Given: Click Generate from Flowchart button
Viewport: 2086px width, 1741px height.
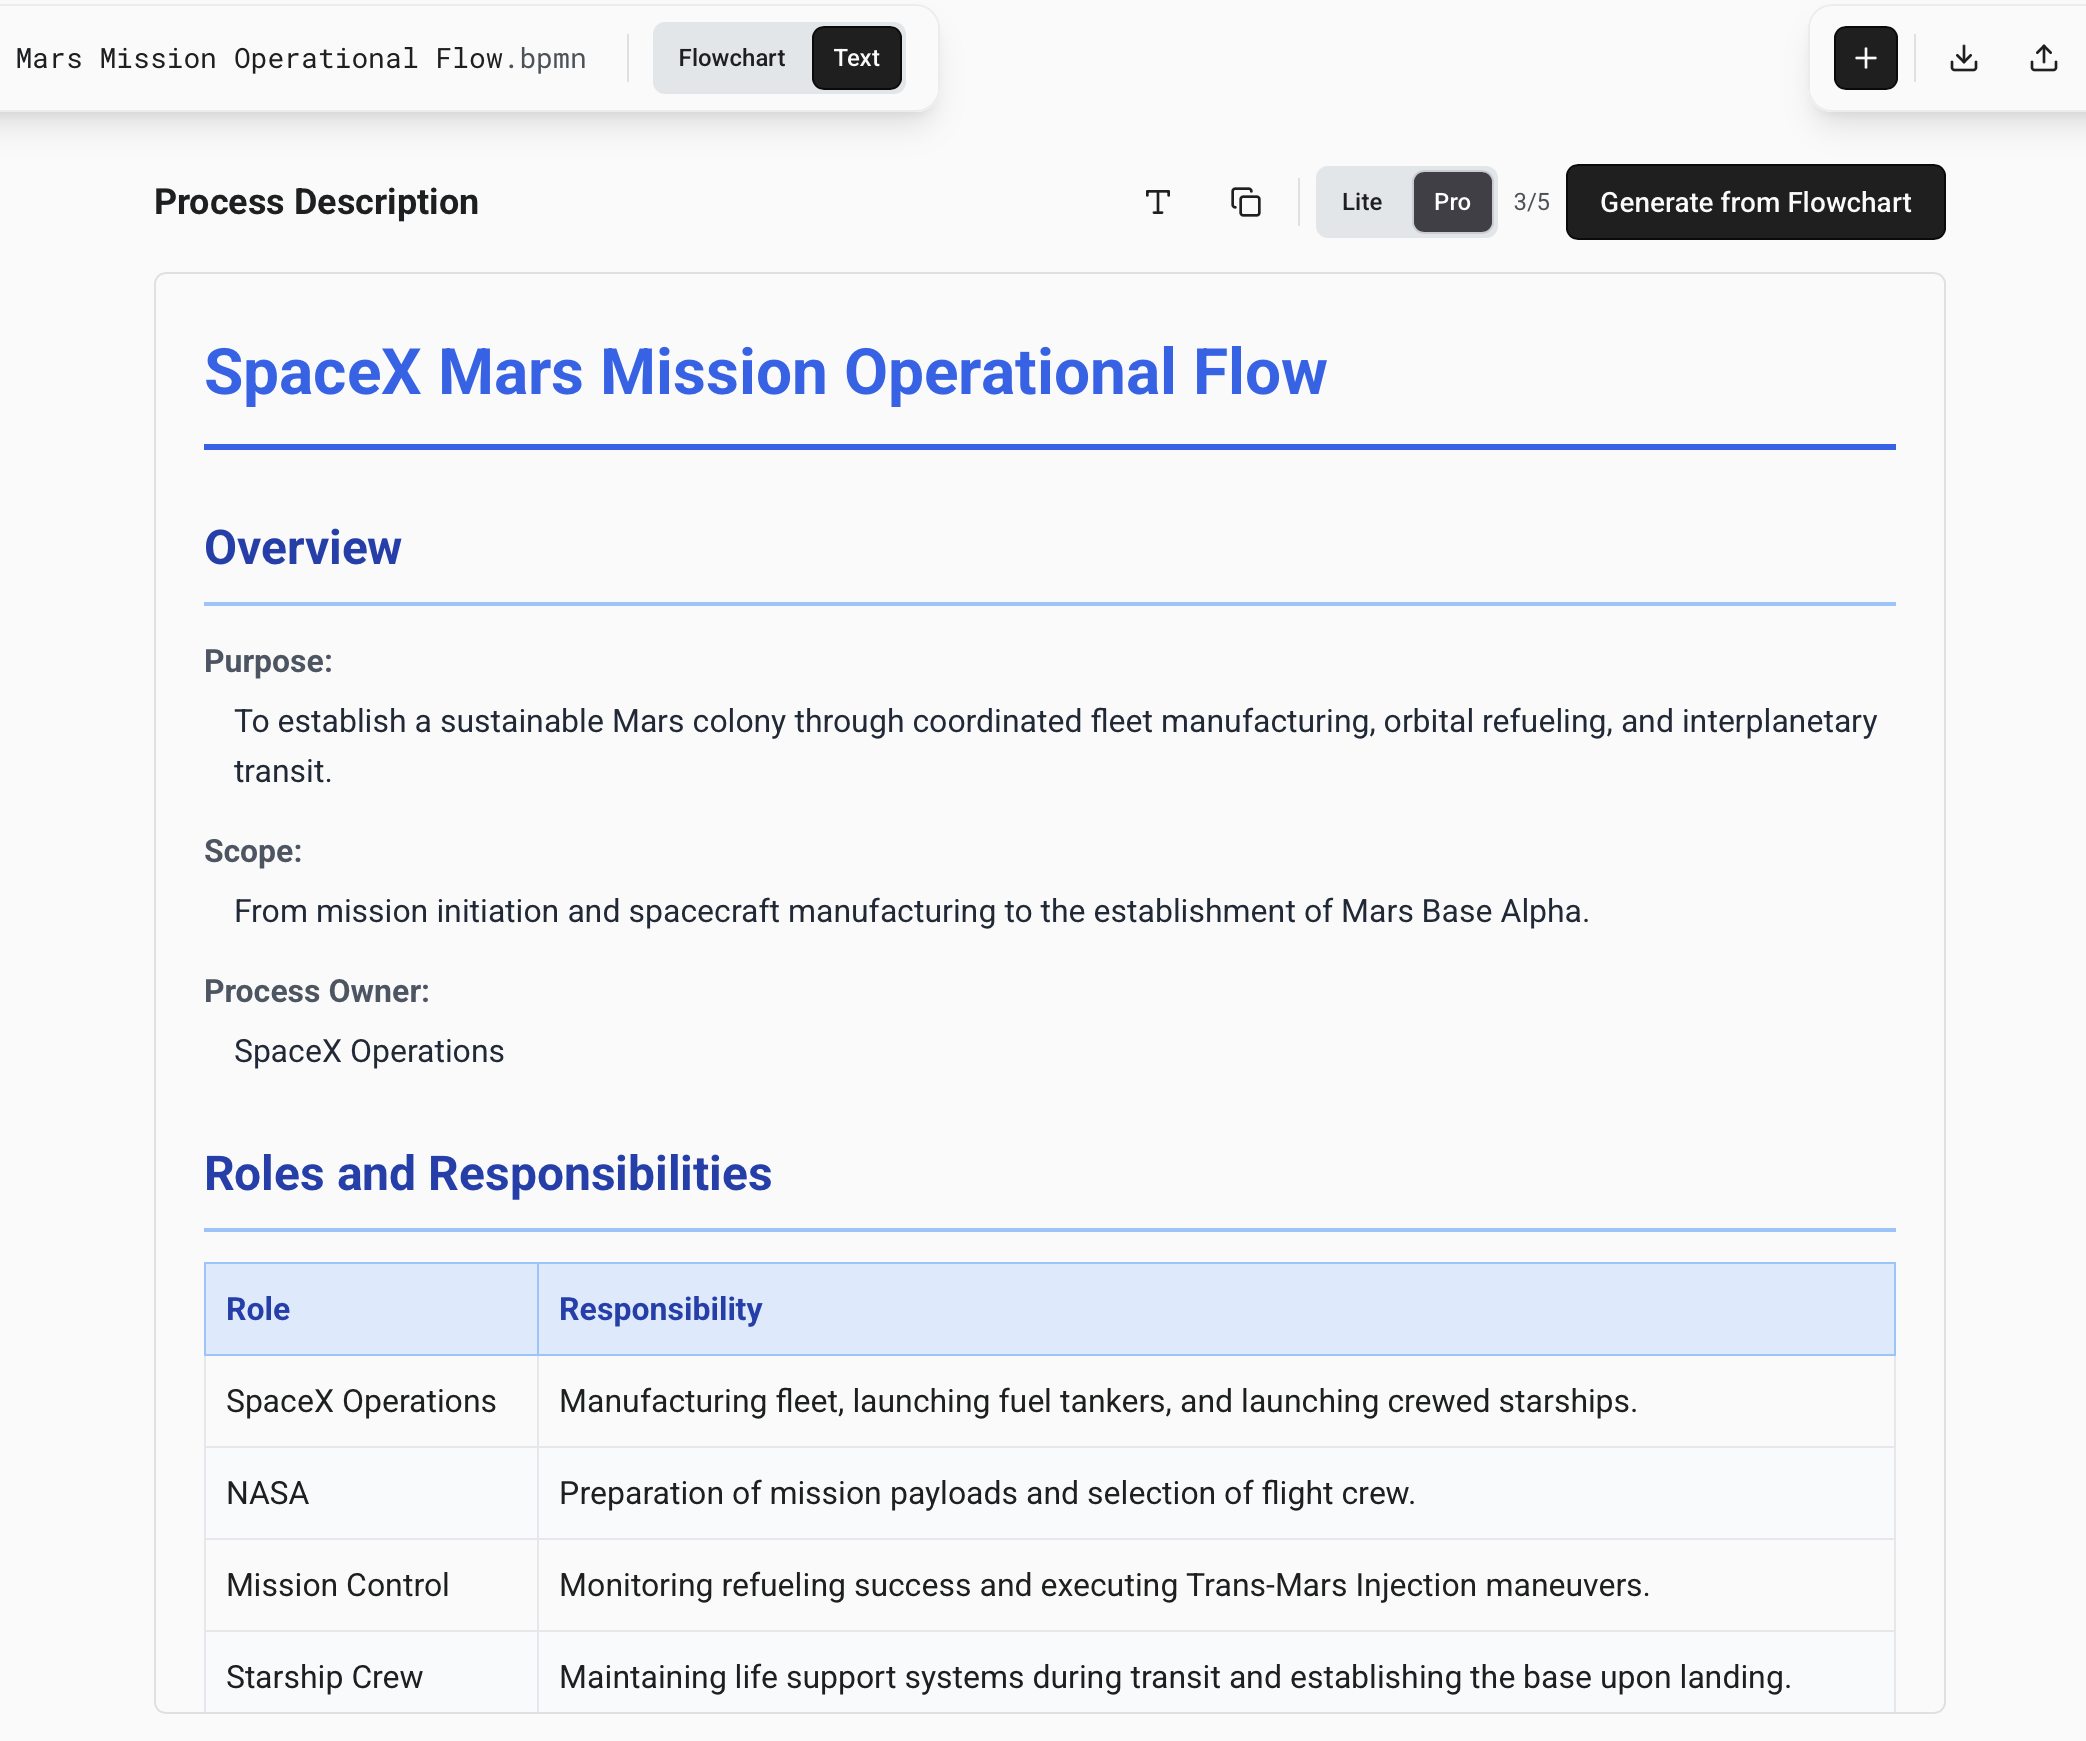Looking at the screenshot, I should [1755, 202].
